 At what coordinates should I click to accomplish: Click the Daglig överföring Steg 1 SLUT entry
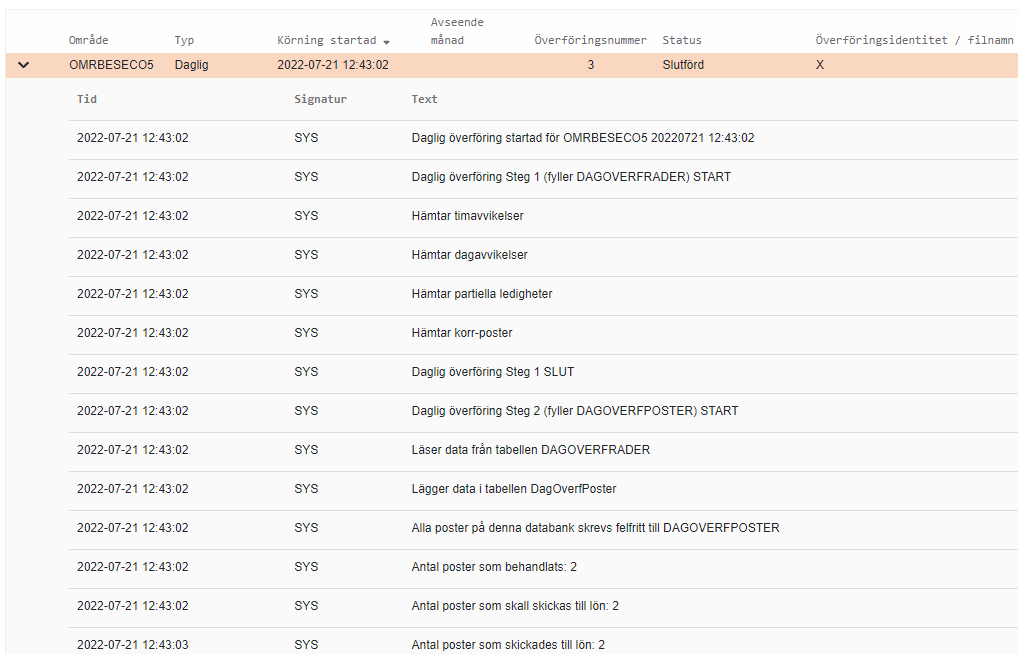492,372
